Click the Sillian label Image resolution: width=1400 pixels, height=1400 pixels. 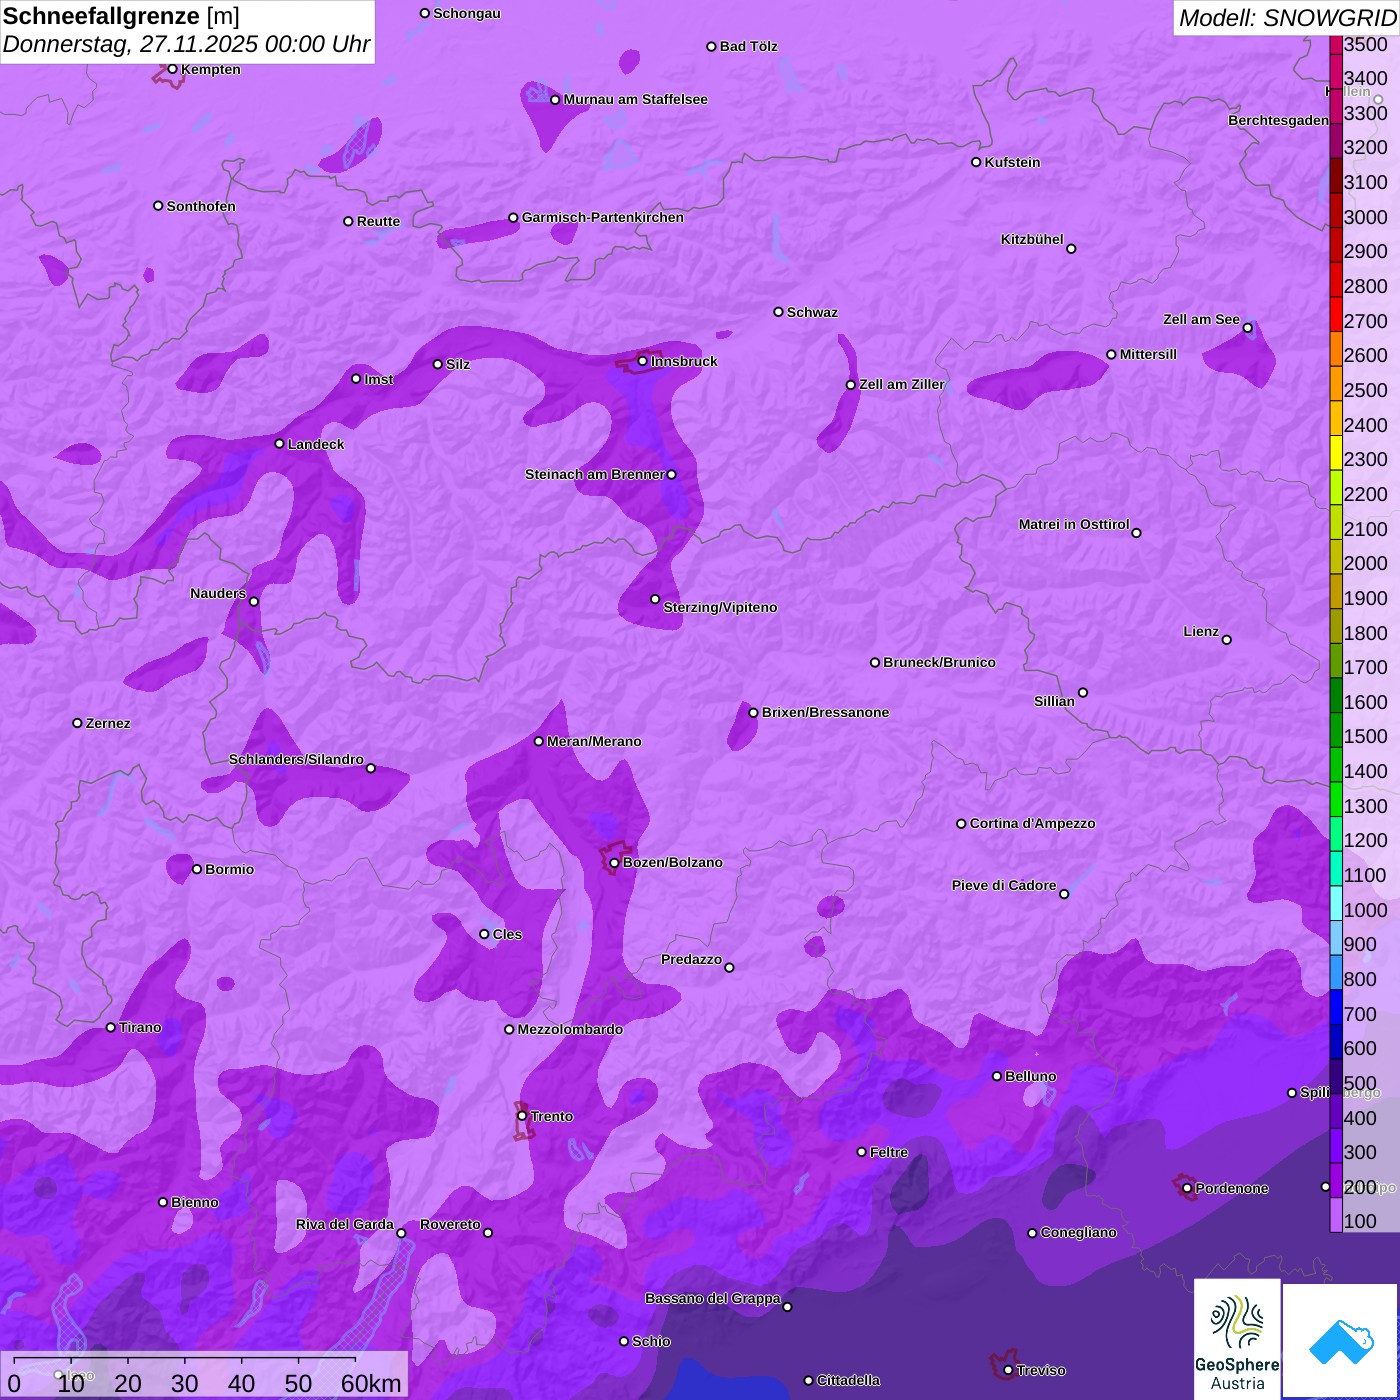pyautogui.click(x=1054, y=701)
